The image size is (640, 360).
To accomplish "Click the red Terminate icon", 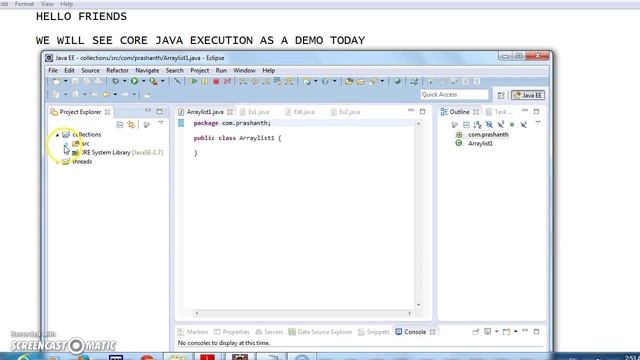I will [x=216, y=81].
